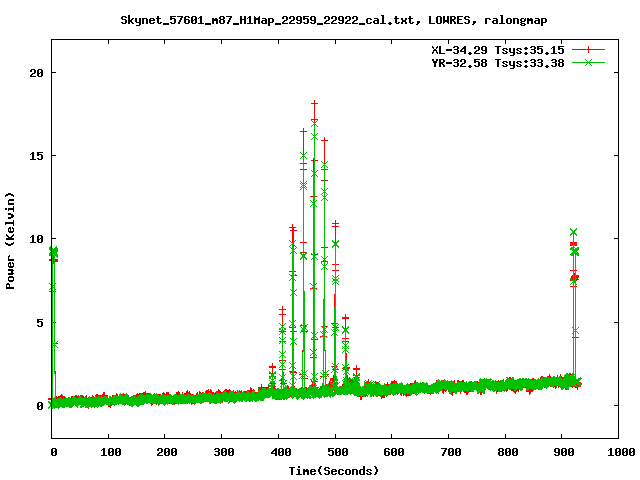Click the x-axis tick label 400
The width and height of the screenshot is (640, 480).
281,452
